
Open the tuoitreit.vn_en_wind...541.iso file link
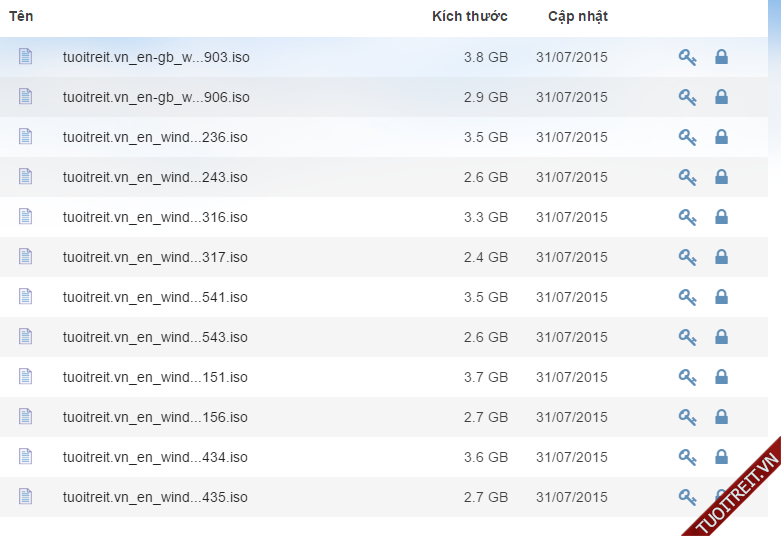coord(155,297)
